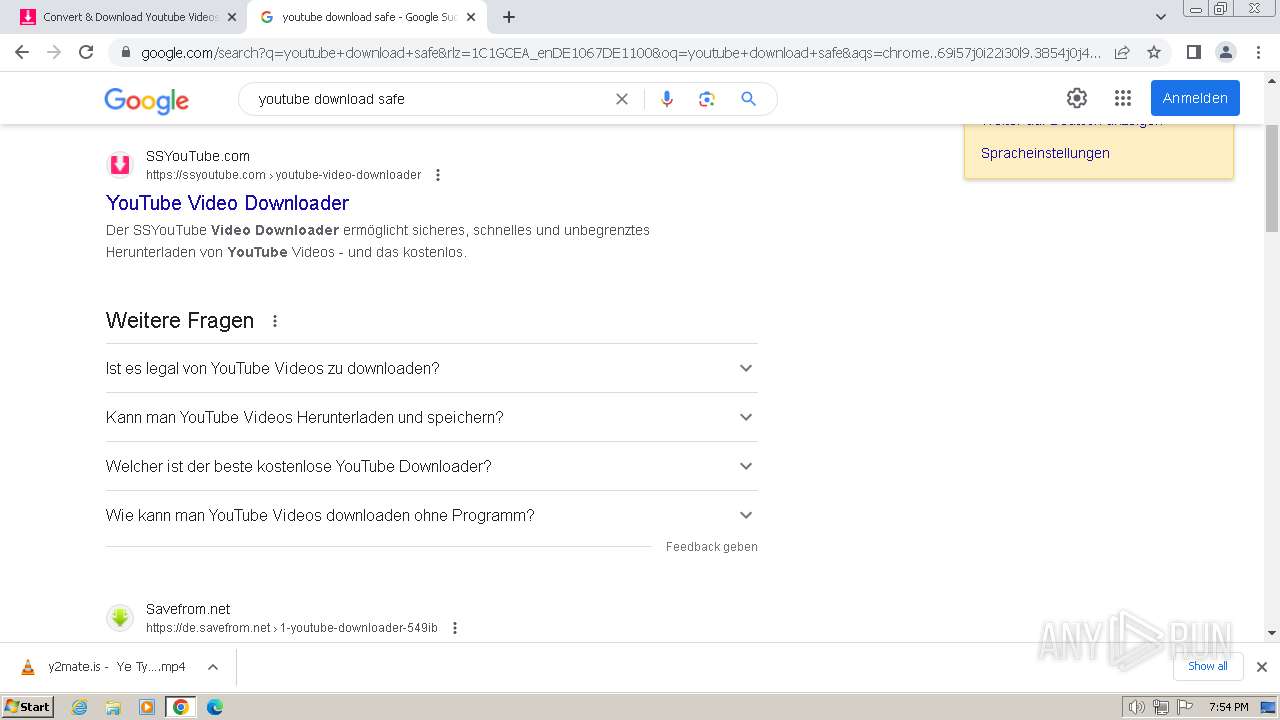Click the browser forward arrow
The image size is (1280, 720).
pos(54,52)
